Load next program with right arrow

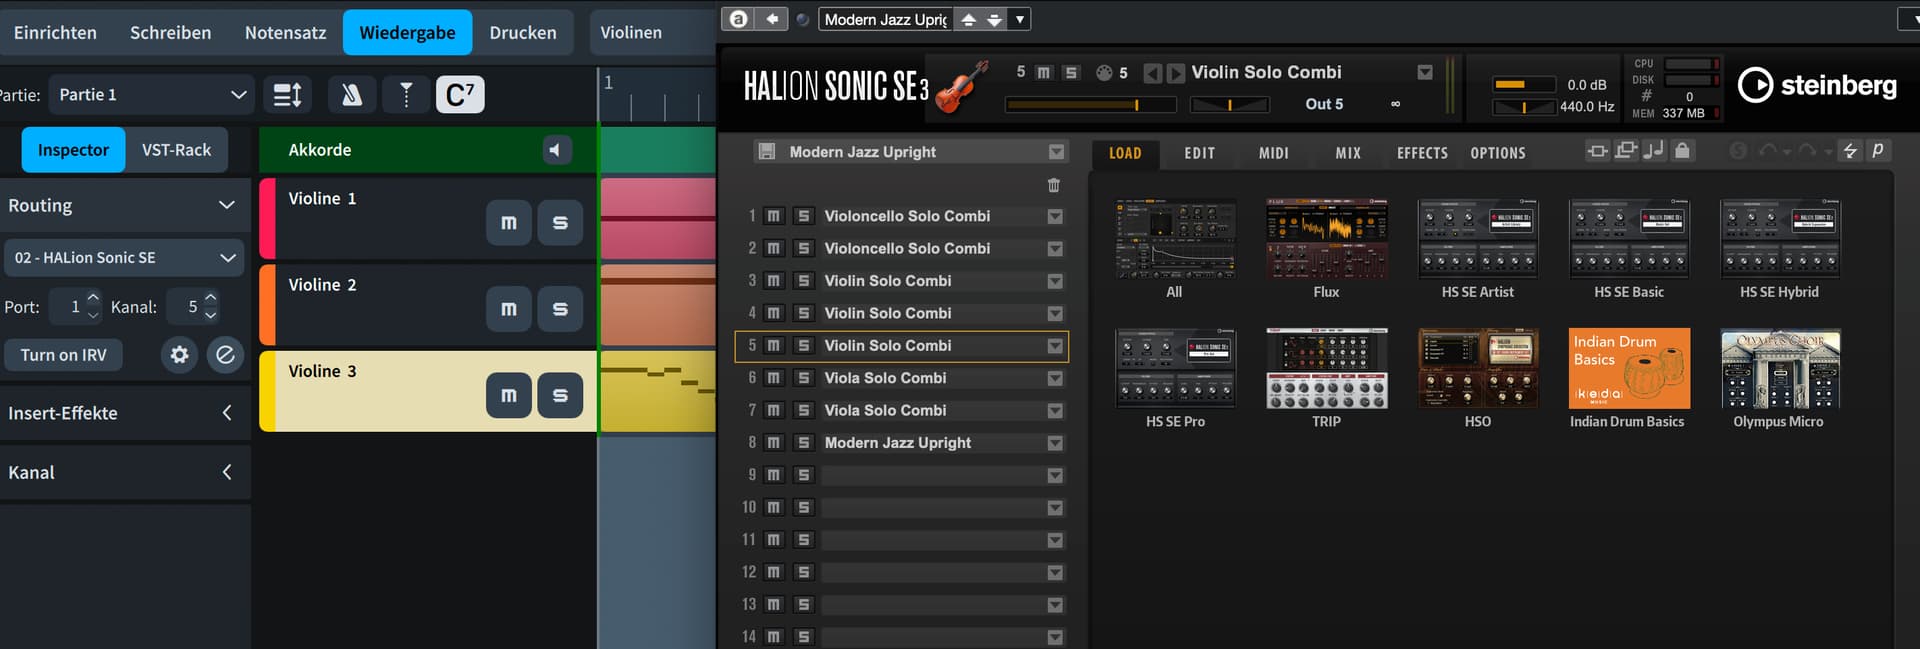tap(1176, 73)
